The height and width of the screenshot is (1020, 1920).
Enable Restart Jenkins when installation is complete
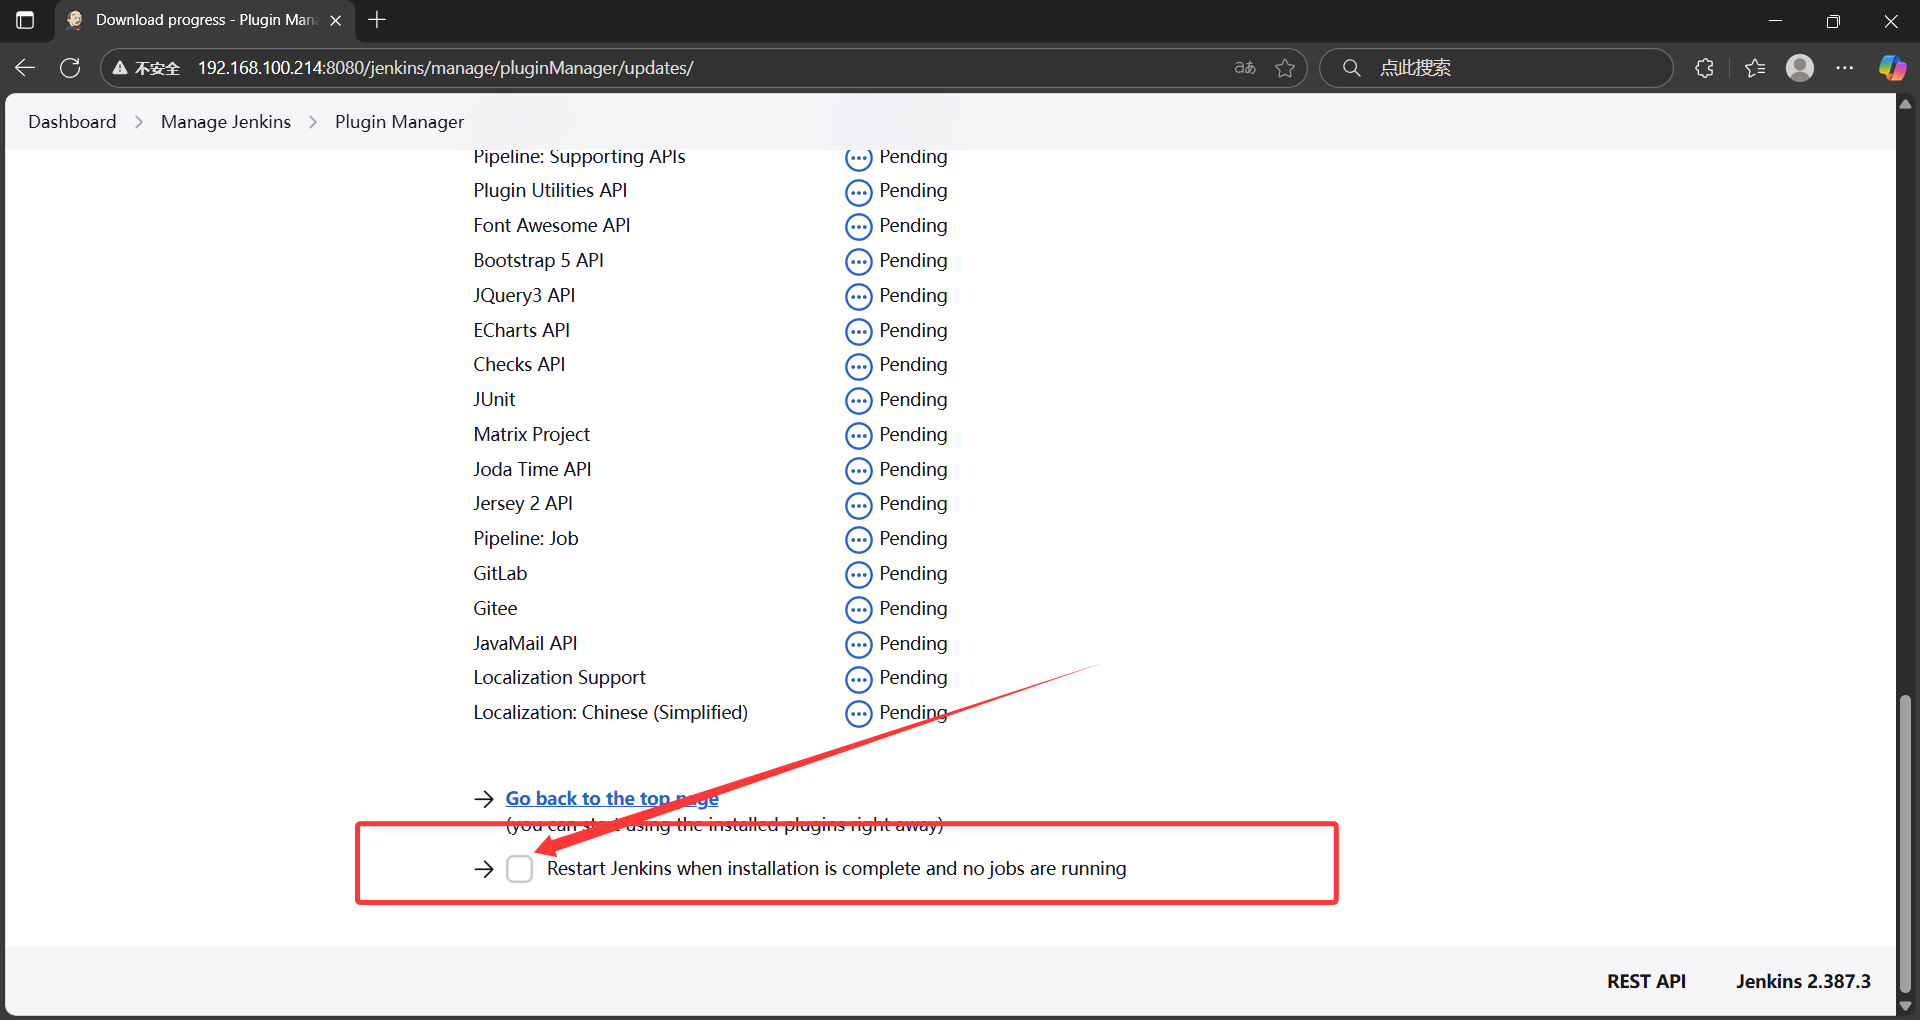pos(519,869)
